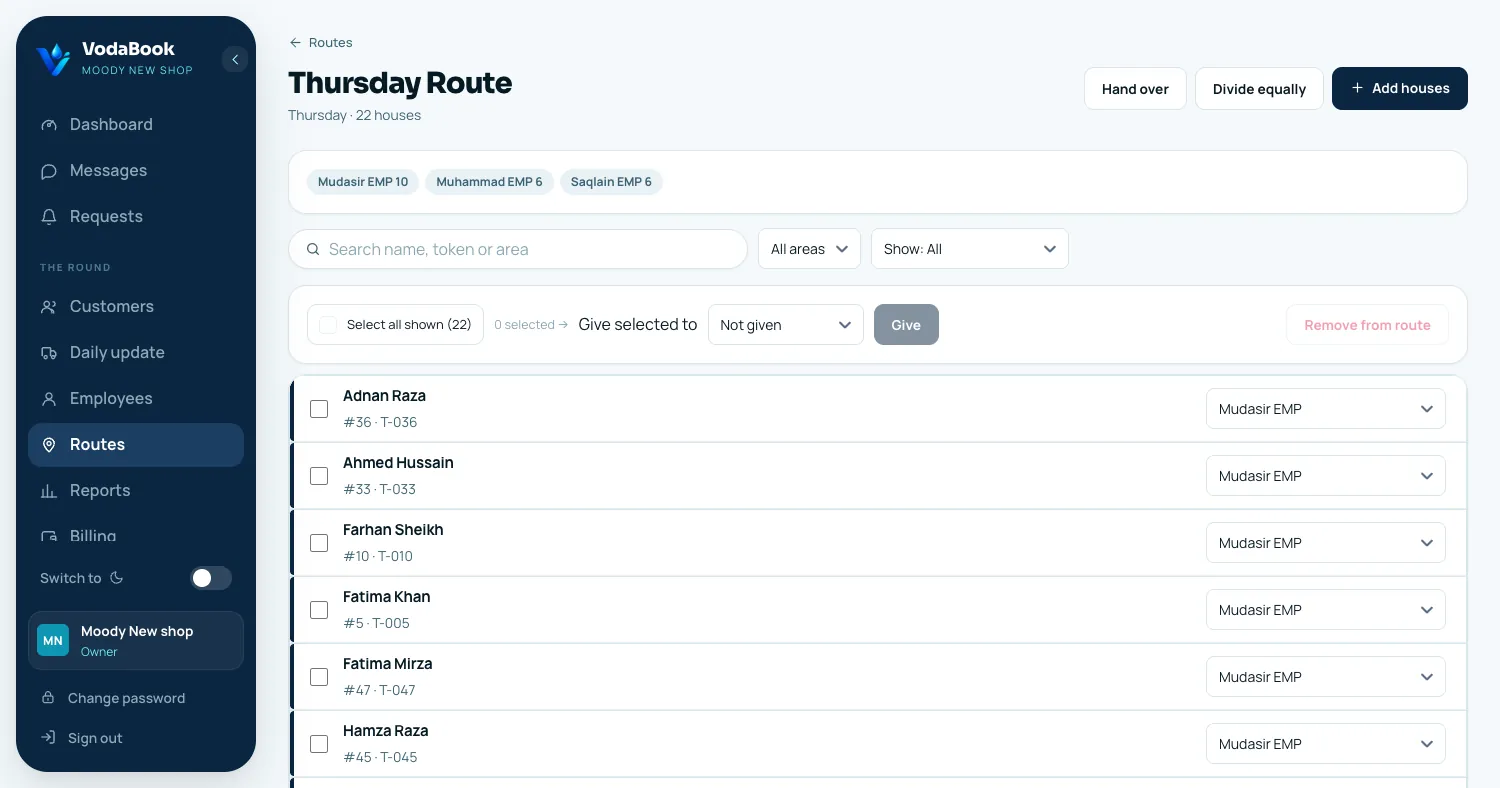The height and width of the screenshot is (788, 1500).
Task: Click the Customers people icon
Action: (x=49, y=307)
